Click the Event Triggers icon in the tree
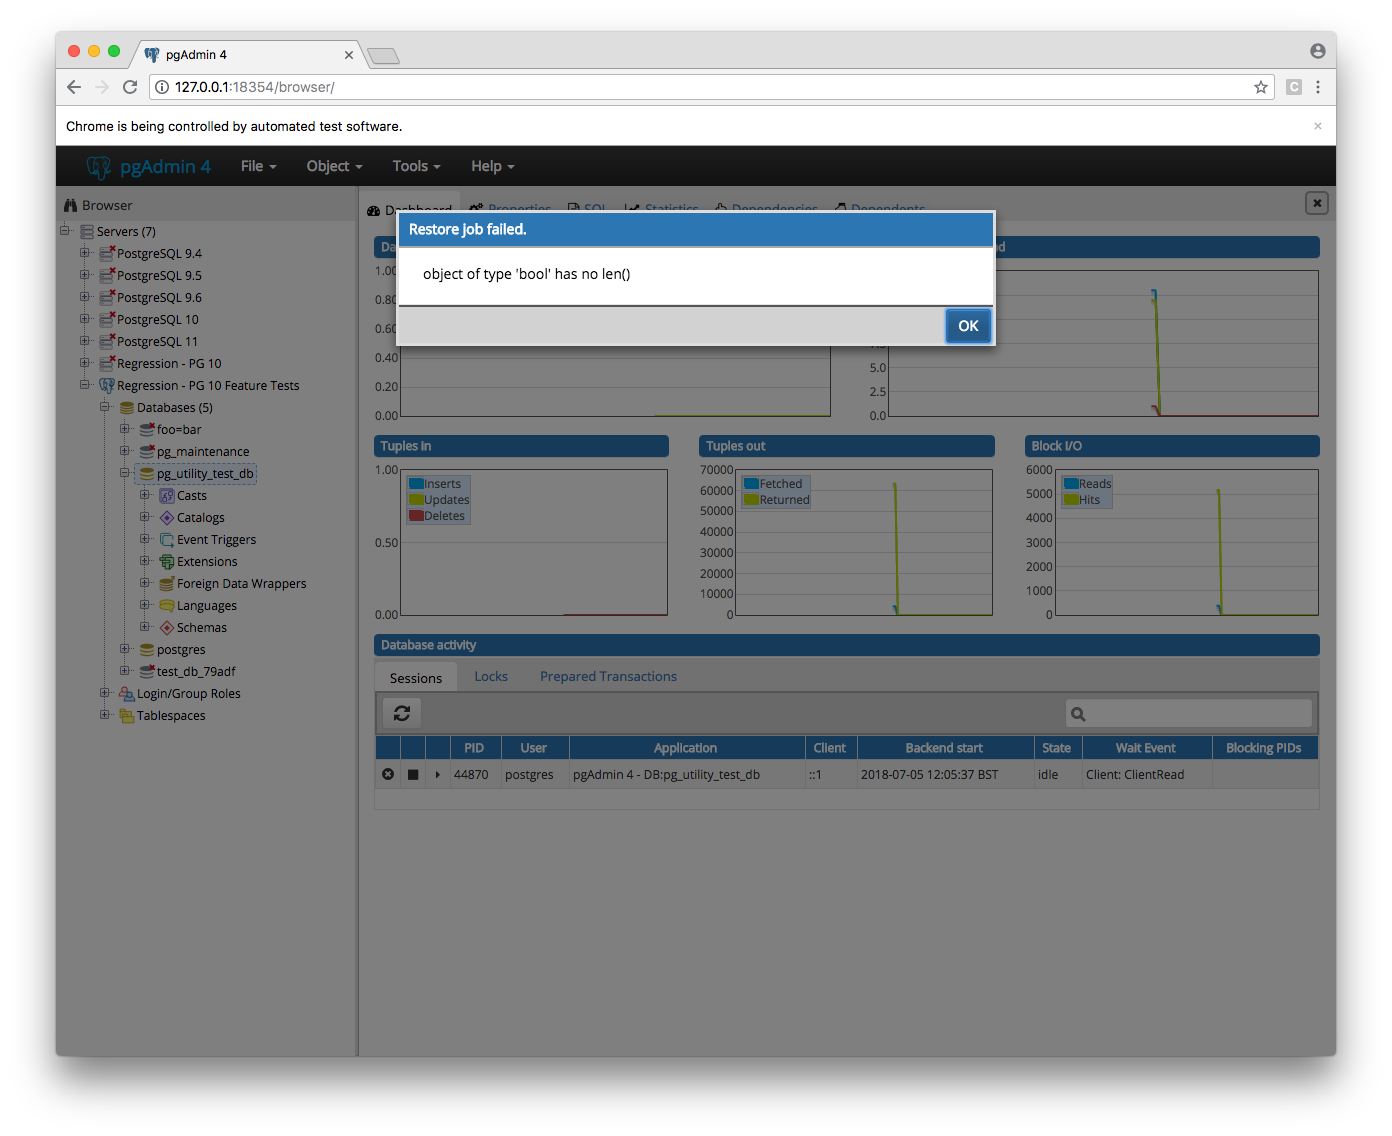 pos(167,540)
